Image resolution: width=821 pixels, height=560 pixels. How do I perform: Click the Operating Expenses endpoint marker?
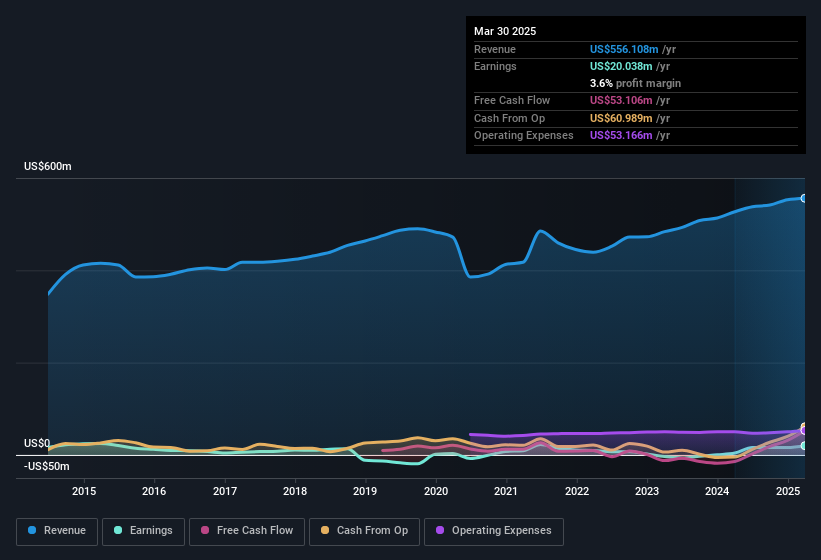tap(804, 431)
